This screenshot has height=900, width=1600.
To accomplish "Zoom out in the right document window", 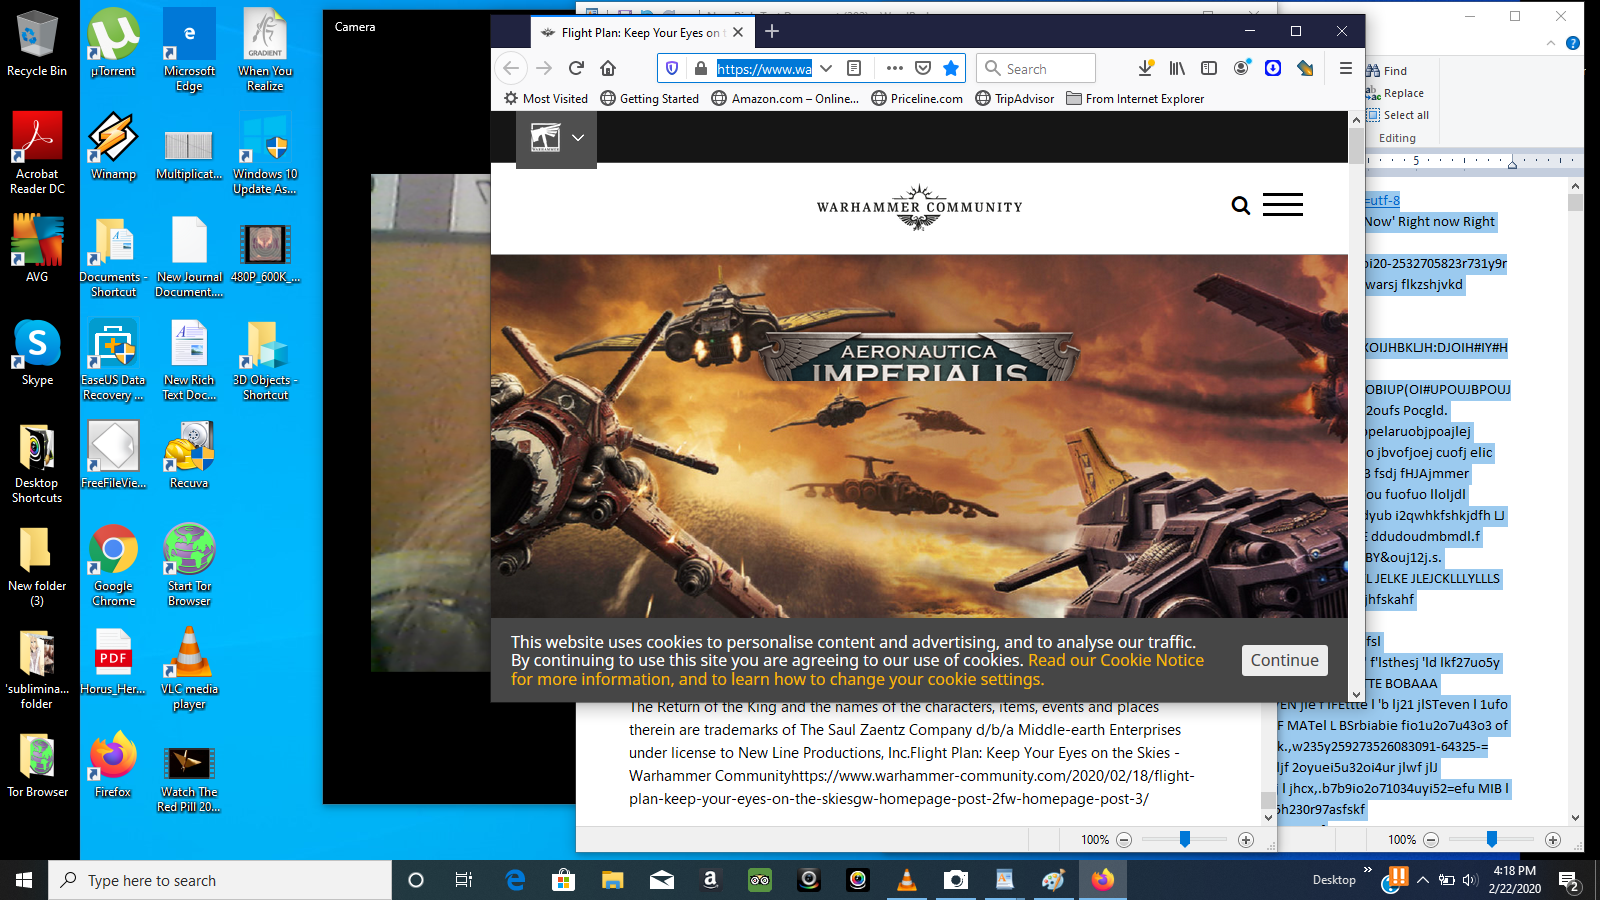I will click(x=1431, y=840).
